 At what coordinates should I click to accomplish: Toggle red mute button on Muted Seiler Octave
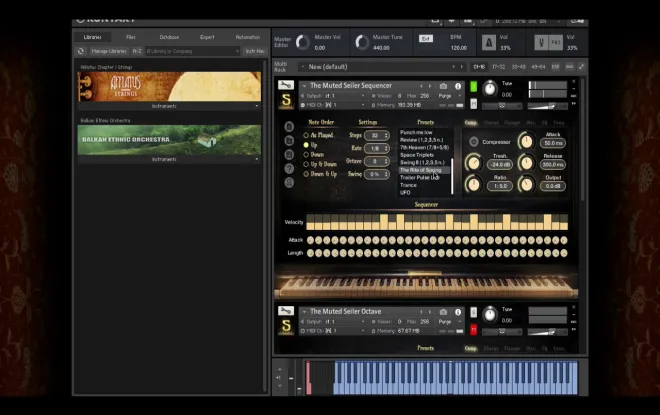474,330
